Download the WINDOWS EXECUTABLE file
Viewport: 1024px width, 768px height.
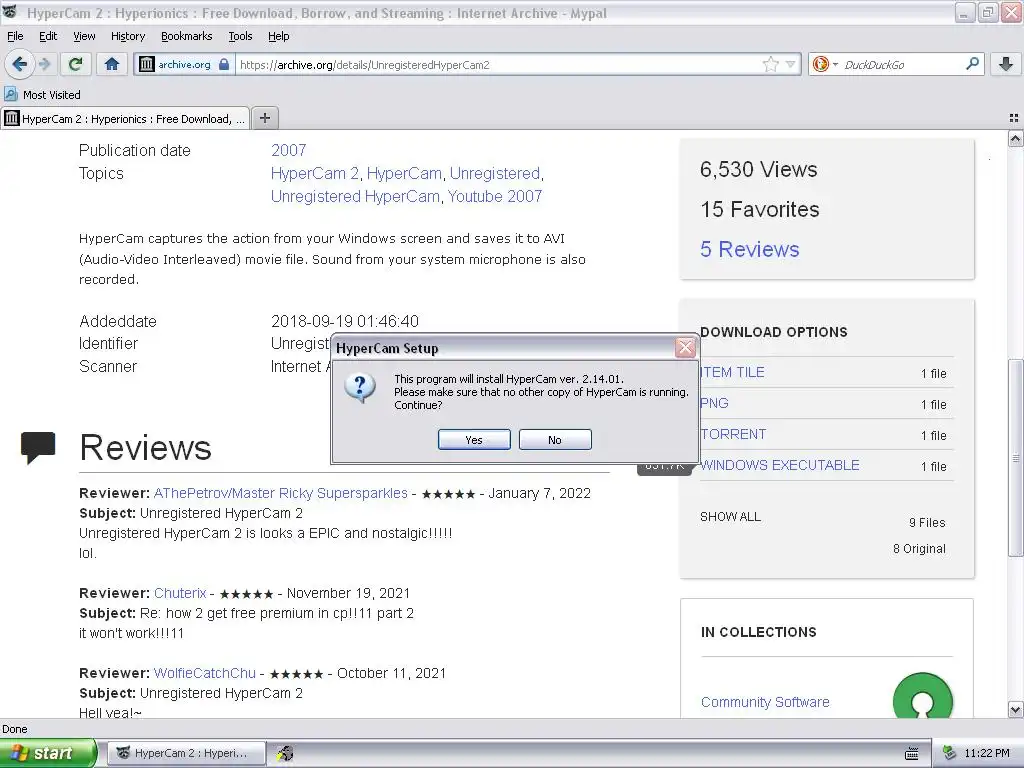pyautogui.click(x=779, y=465)
